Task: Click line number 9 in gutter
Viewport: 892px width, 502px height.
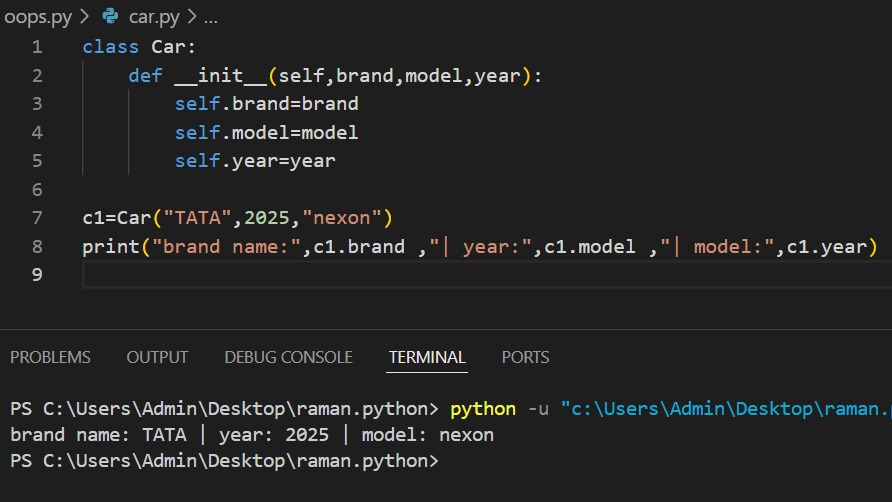Action: (x=37, y=275)
